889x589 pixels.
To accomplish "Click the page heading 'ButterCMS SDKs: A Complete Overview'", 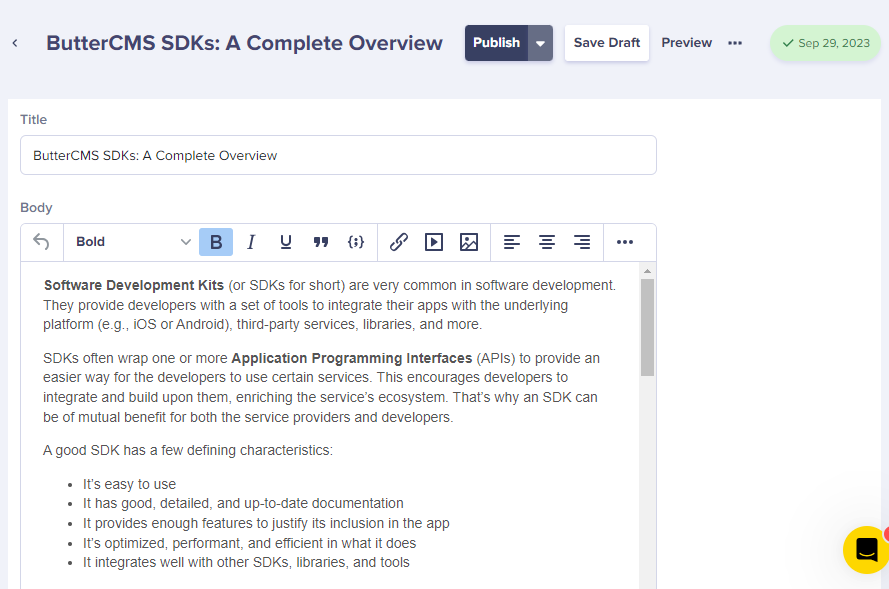I will coord(244,43).
